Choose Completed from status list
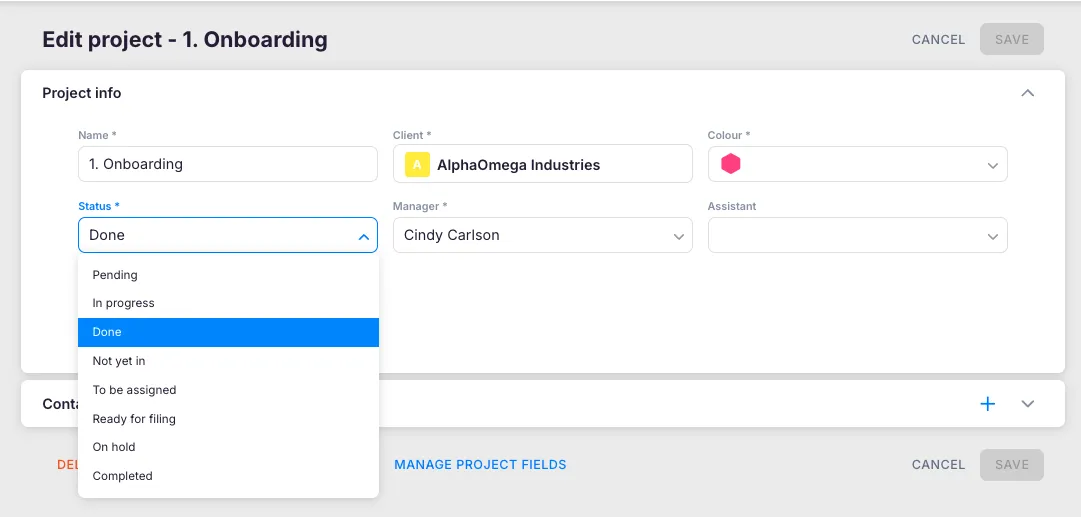 click(122, 476)
